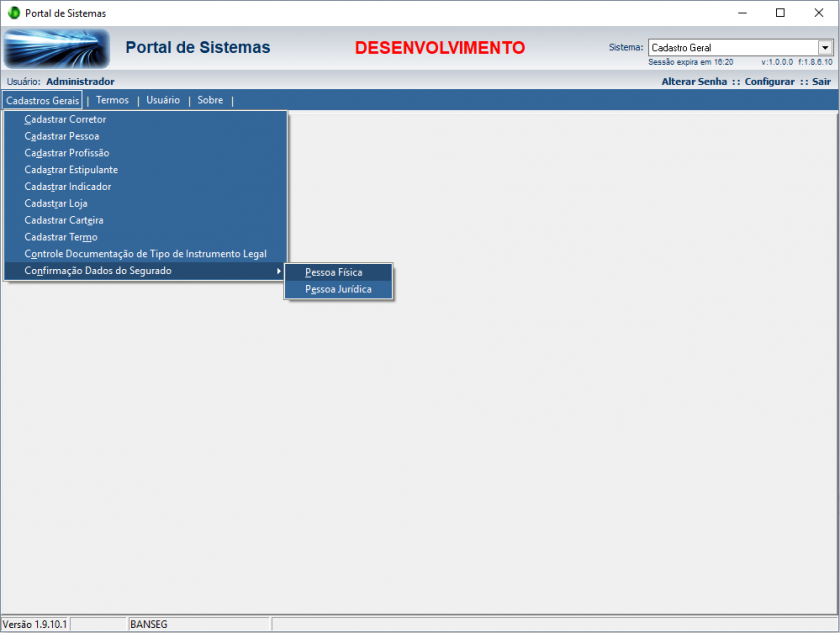Image resolution: width=840 pixels, height=633 pixels.
Task: Select Cadastrar Pessoa menu entry
Action: click(61, 136)
